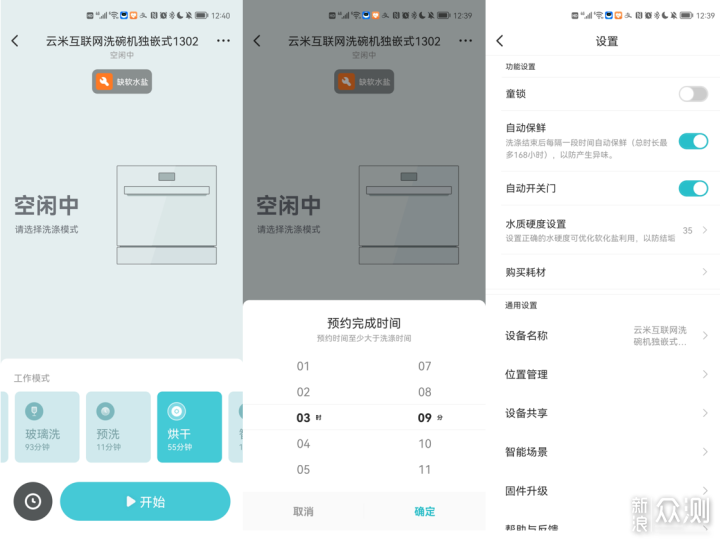
Task: Tap the selected hour 03
Action: [303, 418]
